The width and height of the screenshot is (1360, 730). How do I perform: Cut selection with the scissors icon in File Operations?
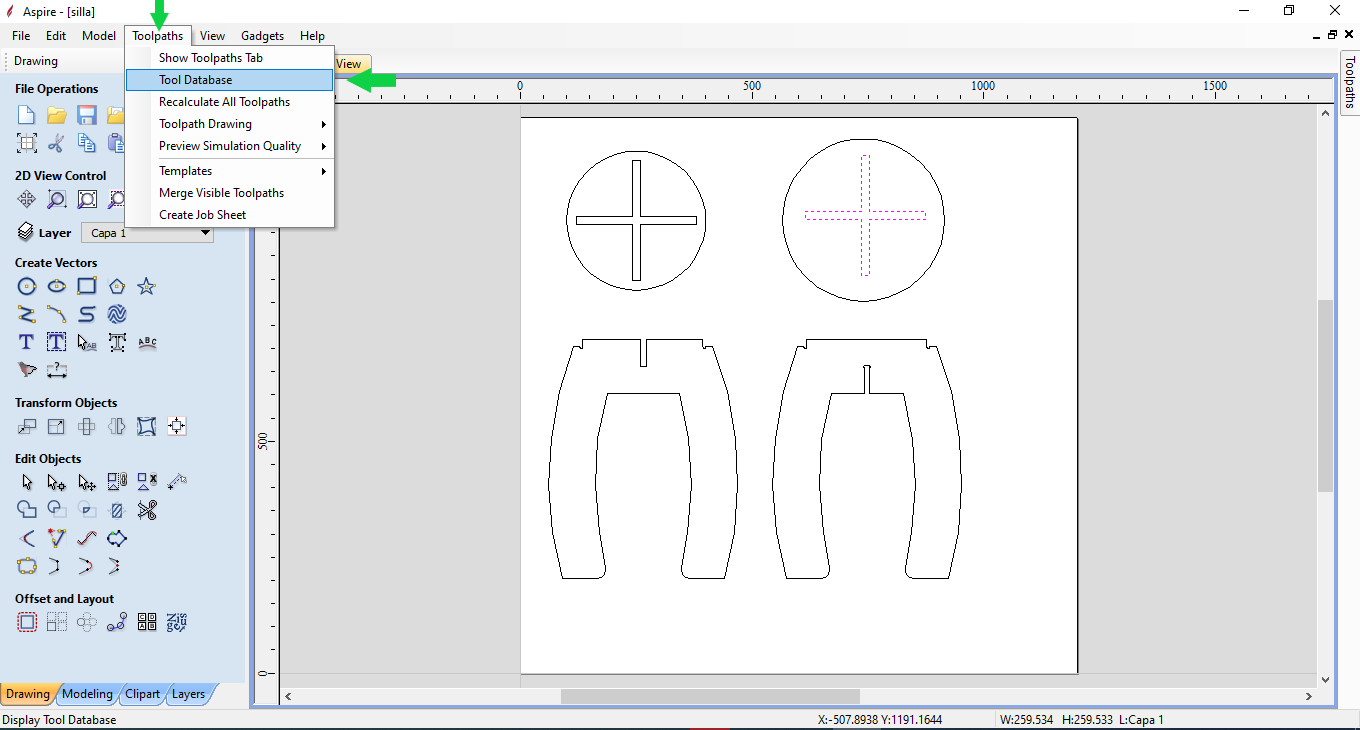click(57, 143)
